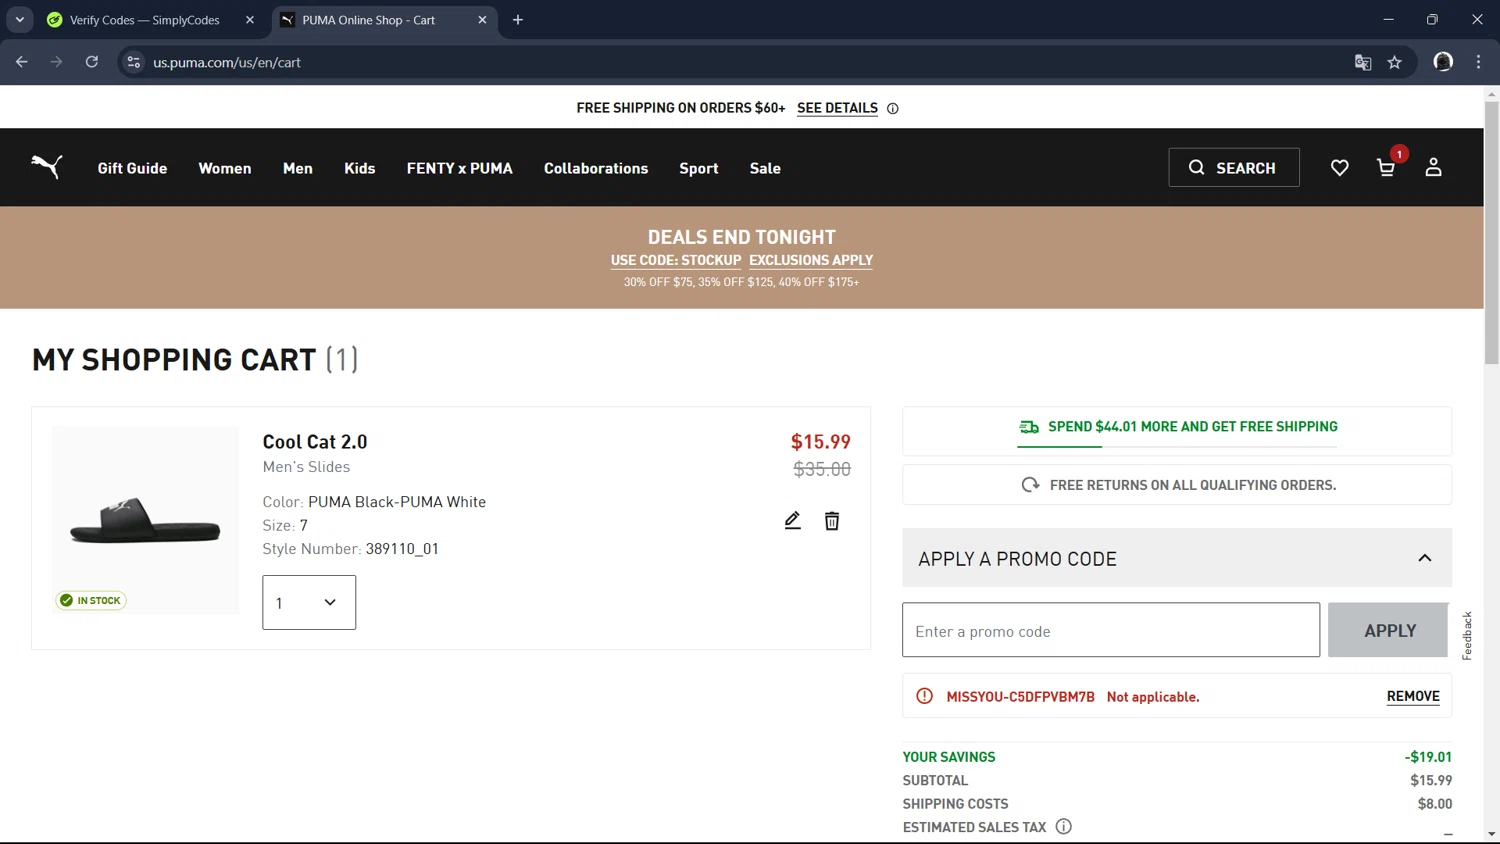Click the MISSYOU-C5DFPVBM7B code text

click(1020, 697)
